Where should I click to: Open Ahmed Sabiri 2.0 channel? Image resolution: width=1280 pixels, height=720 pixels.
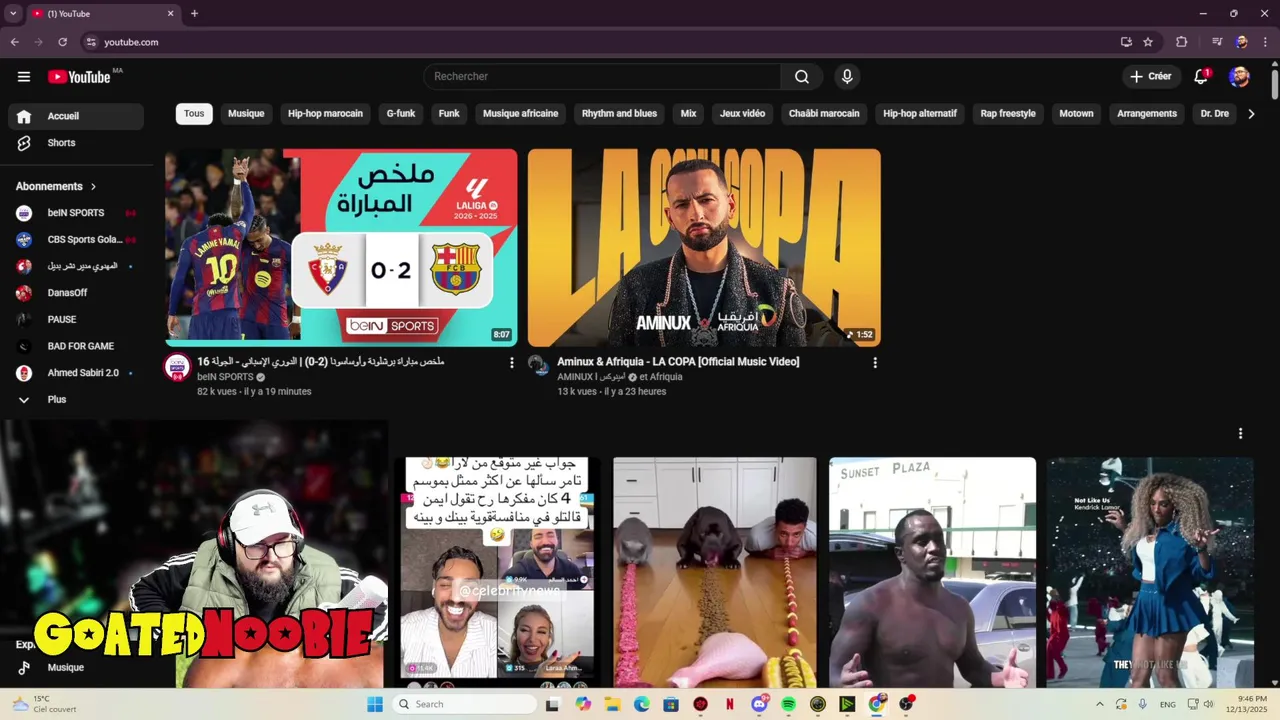coord(76,373)
